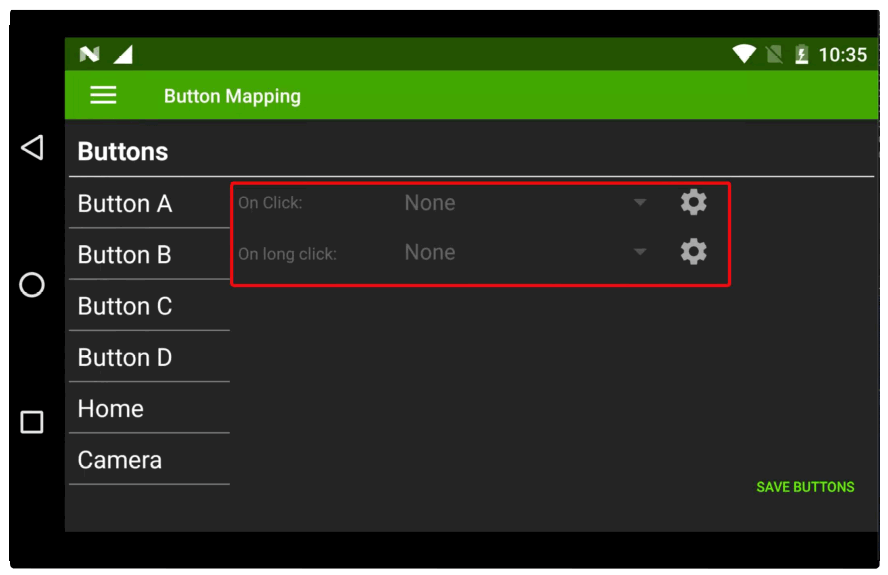The height and width of the screenshot is (575, 888).
Task: Tap the Android home circle button
Action: [32, 284]
